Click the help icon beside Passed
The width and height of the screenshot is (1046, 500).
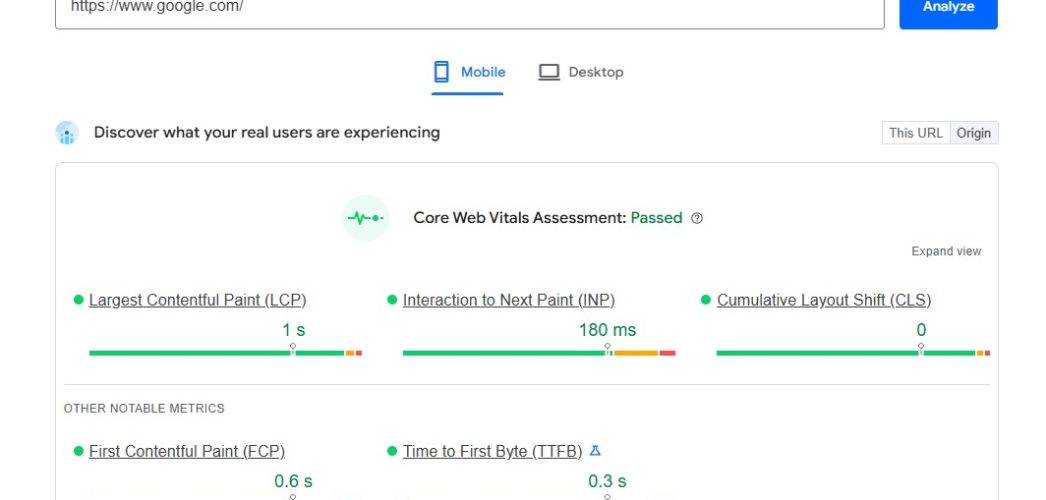click(x=697, y=218)
